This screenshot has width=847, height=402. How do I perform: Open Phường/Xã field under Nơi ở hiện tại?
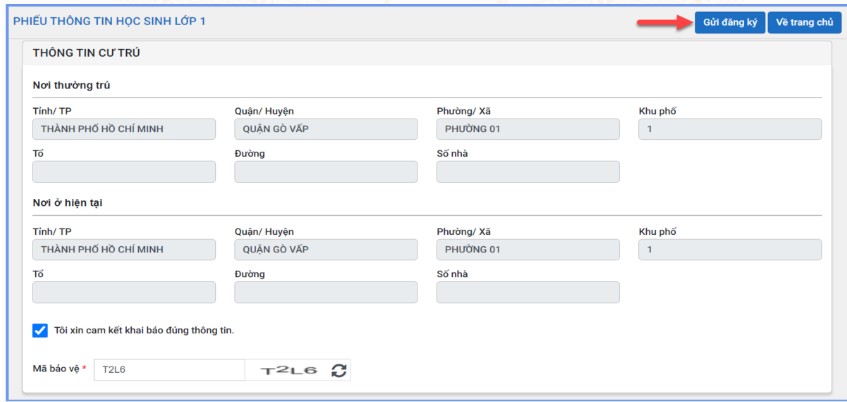tap(528, 249)
